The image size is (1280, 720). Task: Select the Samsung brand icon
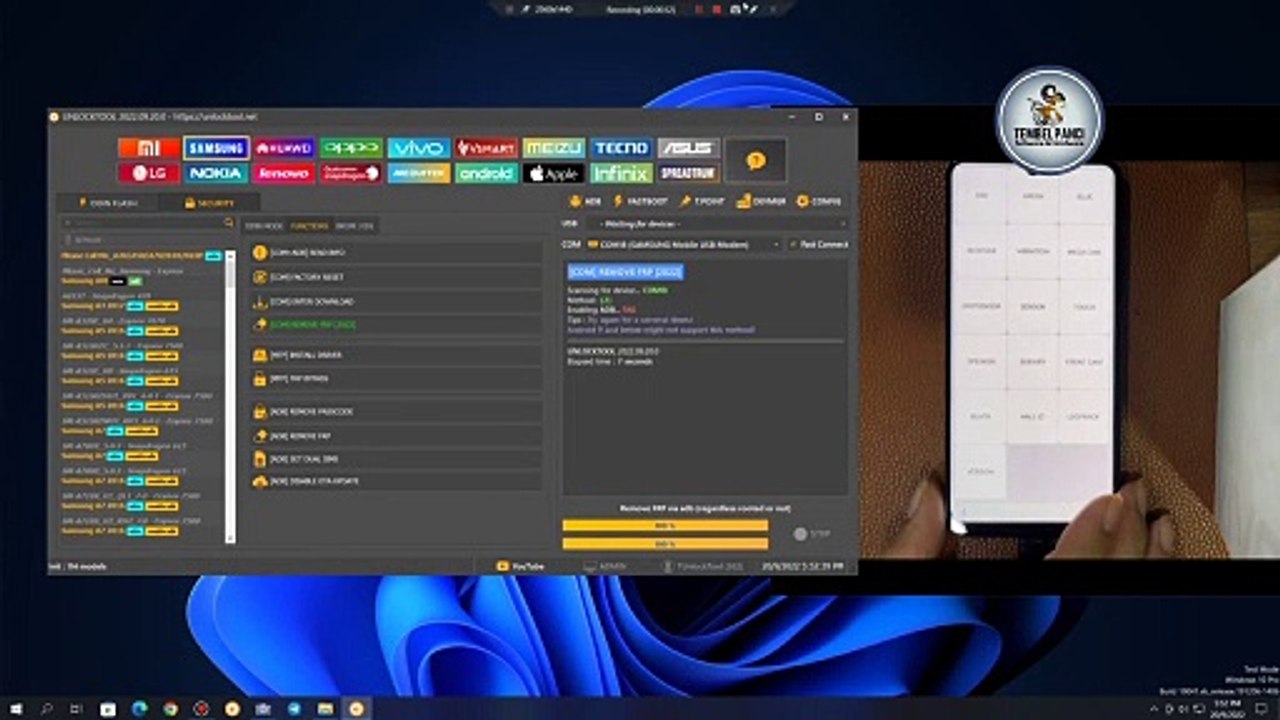[216, 148]
